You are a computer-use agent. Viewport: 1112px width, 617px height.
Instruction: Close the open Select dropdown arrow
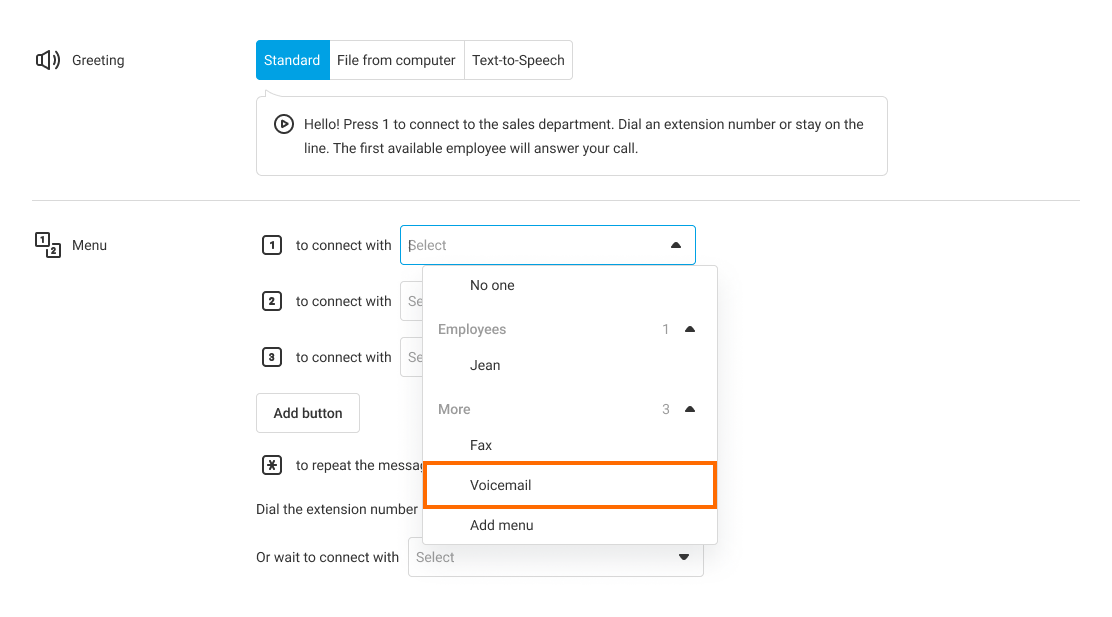[x=676, y=245]
